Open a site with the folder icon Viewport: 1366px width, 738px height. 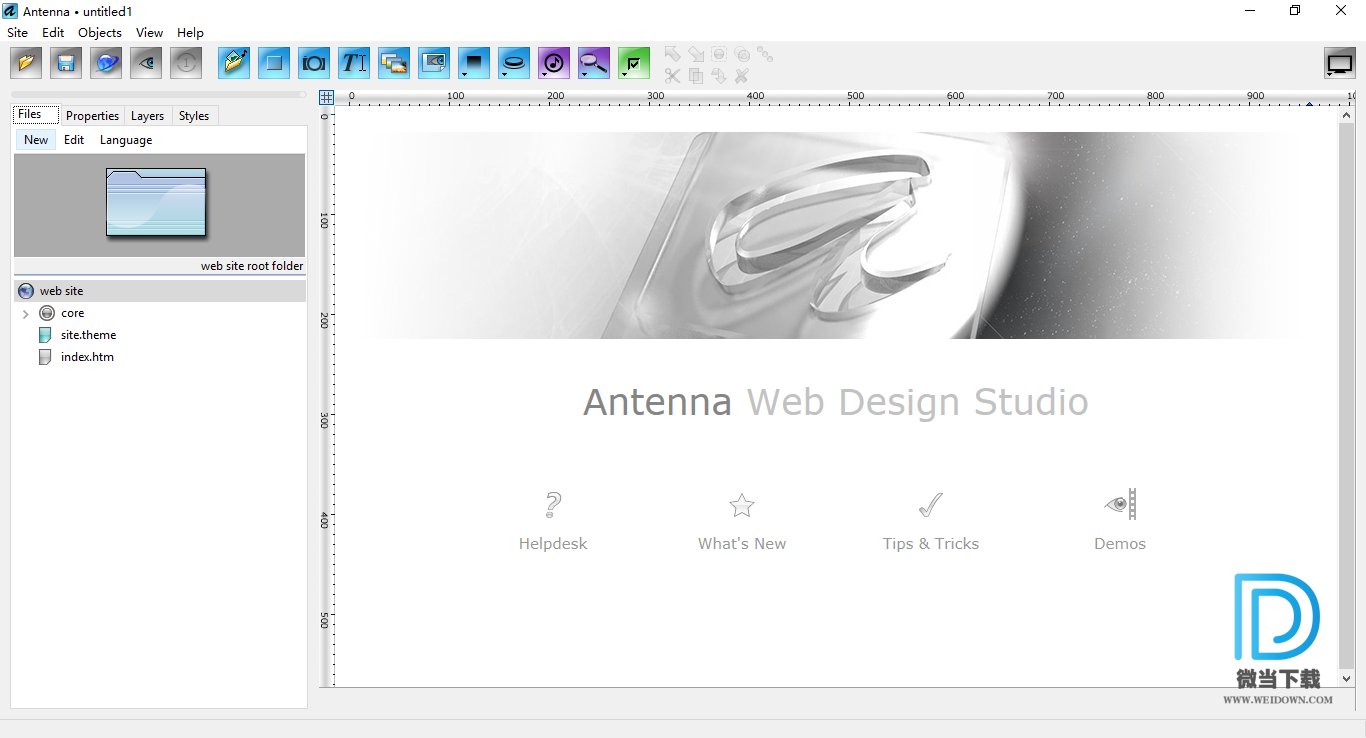(x=26, y=63)
